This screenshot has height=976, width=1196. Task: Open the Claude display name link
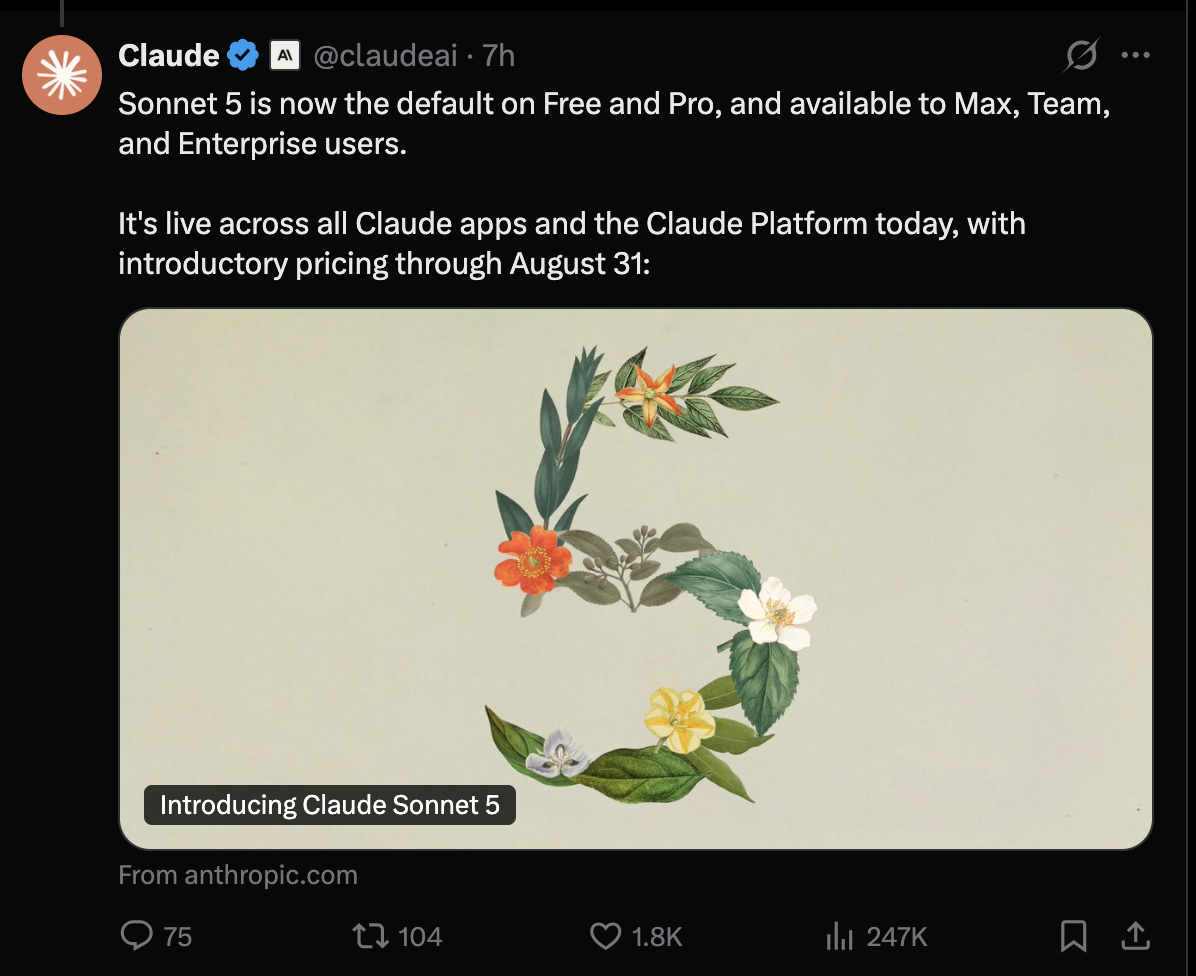[169, 55]
